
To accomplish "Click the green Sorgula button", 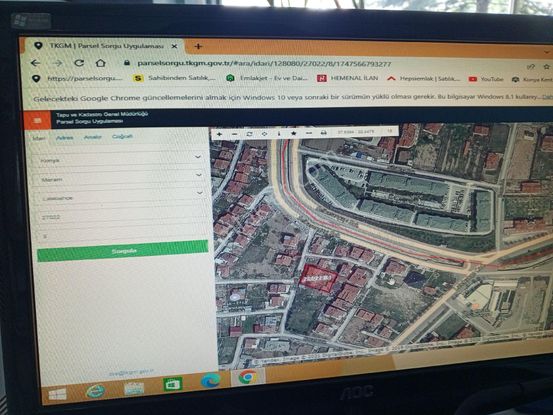I will click(123, 251).
